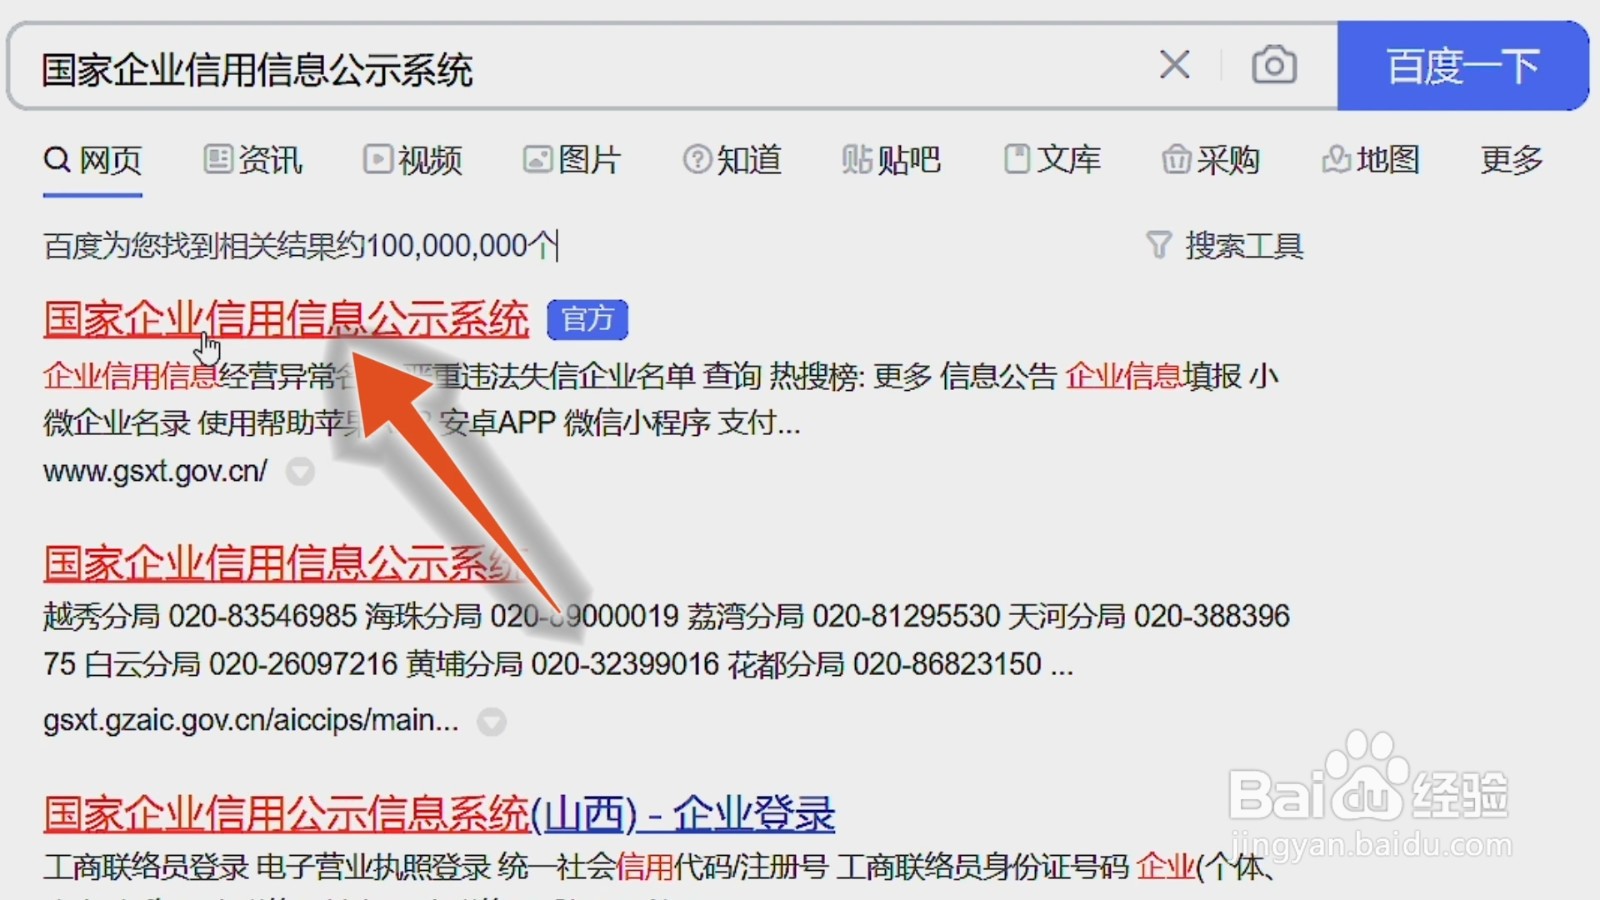Viewport: 1600px width, 900px height.
Task: Click the gsxt.gzaic.gov.cn/aiccips/main... URL
Action: click(x=251, y=720)
